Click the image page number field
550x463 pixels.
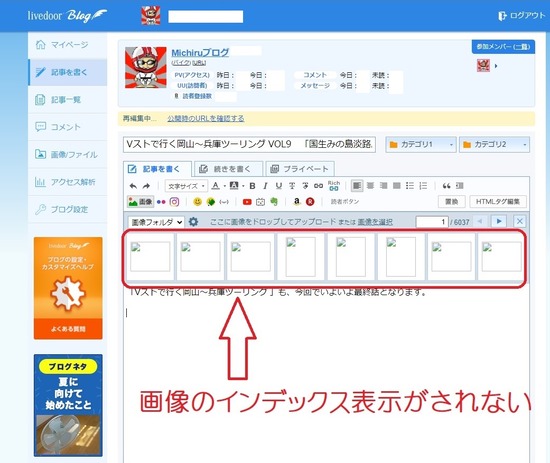432,222
